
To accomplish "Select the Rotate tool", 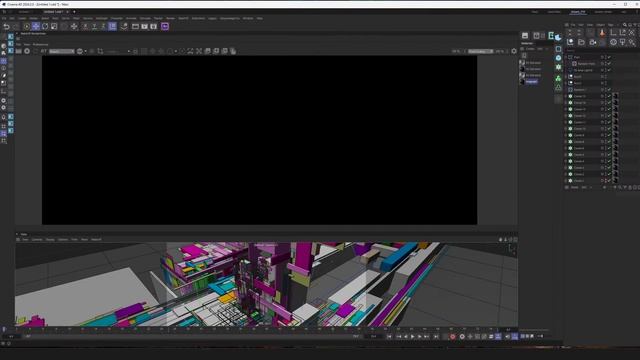I will (45, 27).
